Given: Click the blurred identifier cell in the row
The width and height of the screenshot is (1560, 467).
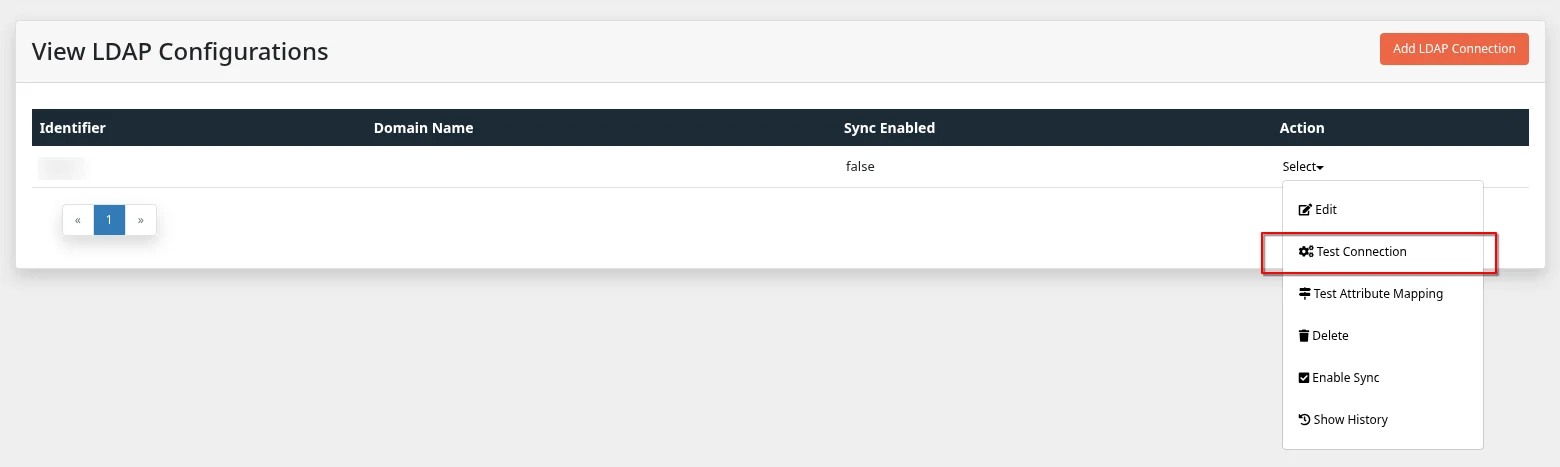Looking at the screenshot, I should [62, 167].
